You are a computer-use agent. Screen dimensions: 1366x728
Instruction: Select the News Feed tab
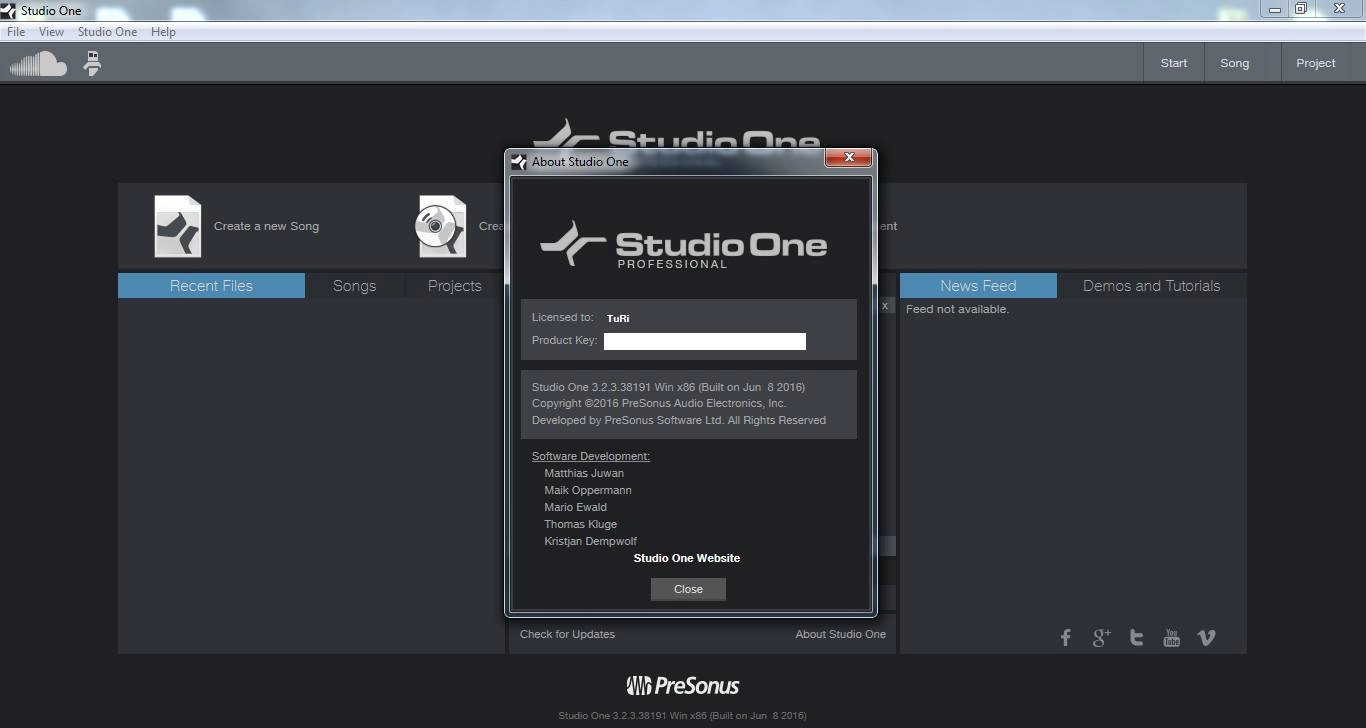pos(978,286)
